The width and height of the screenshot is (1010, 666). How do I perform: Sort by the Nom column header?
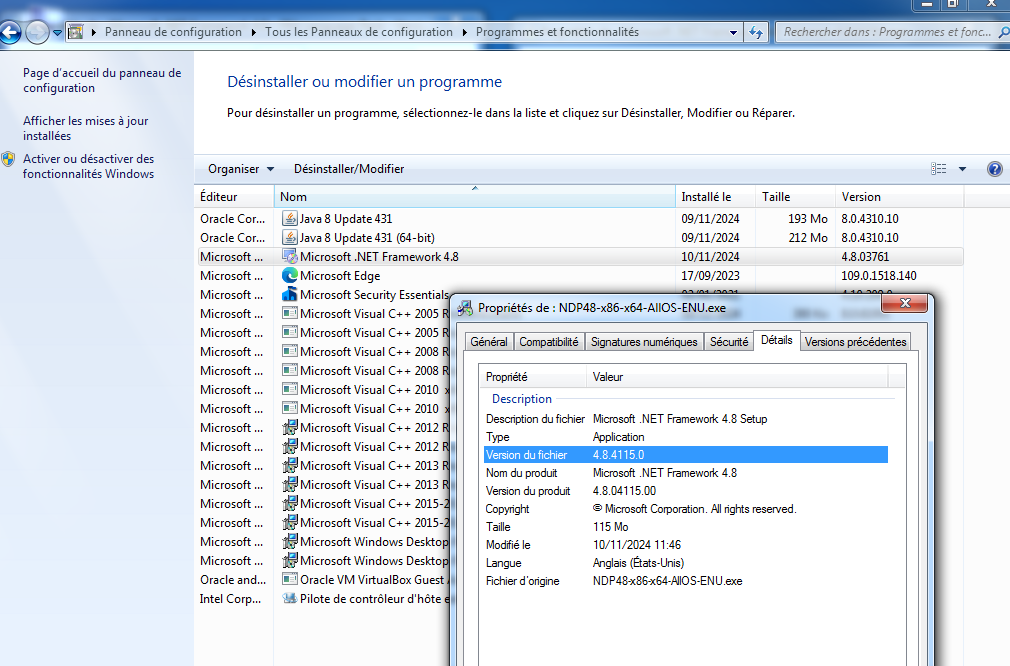[475, 197]
